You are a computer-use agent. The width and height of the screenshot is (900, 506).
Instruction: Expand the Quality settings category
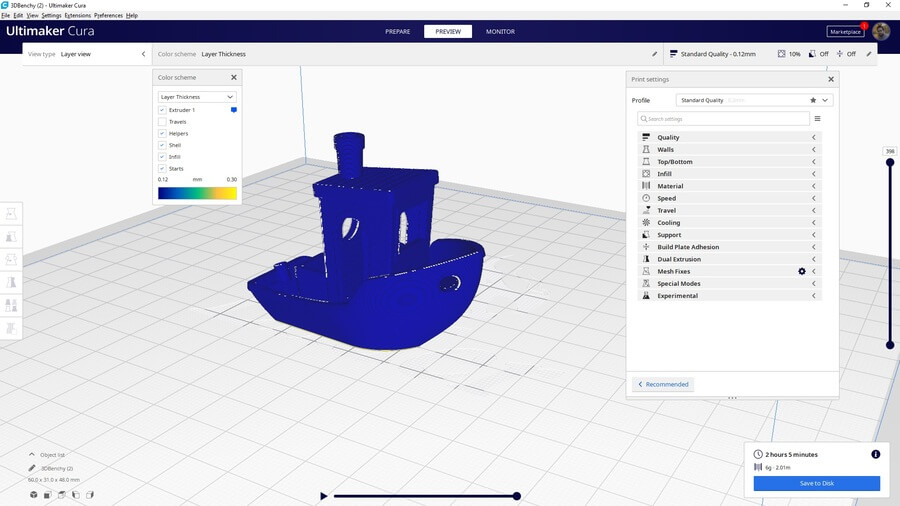(x=730, y=137)
